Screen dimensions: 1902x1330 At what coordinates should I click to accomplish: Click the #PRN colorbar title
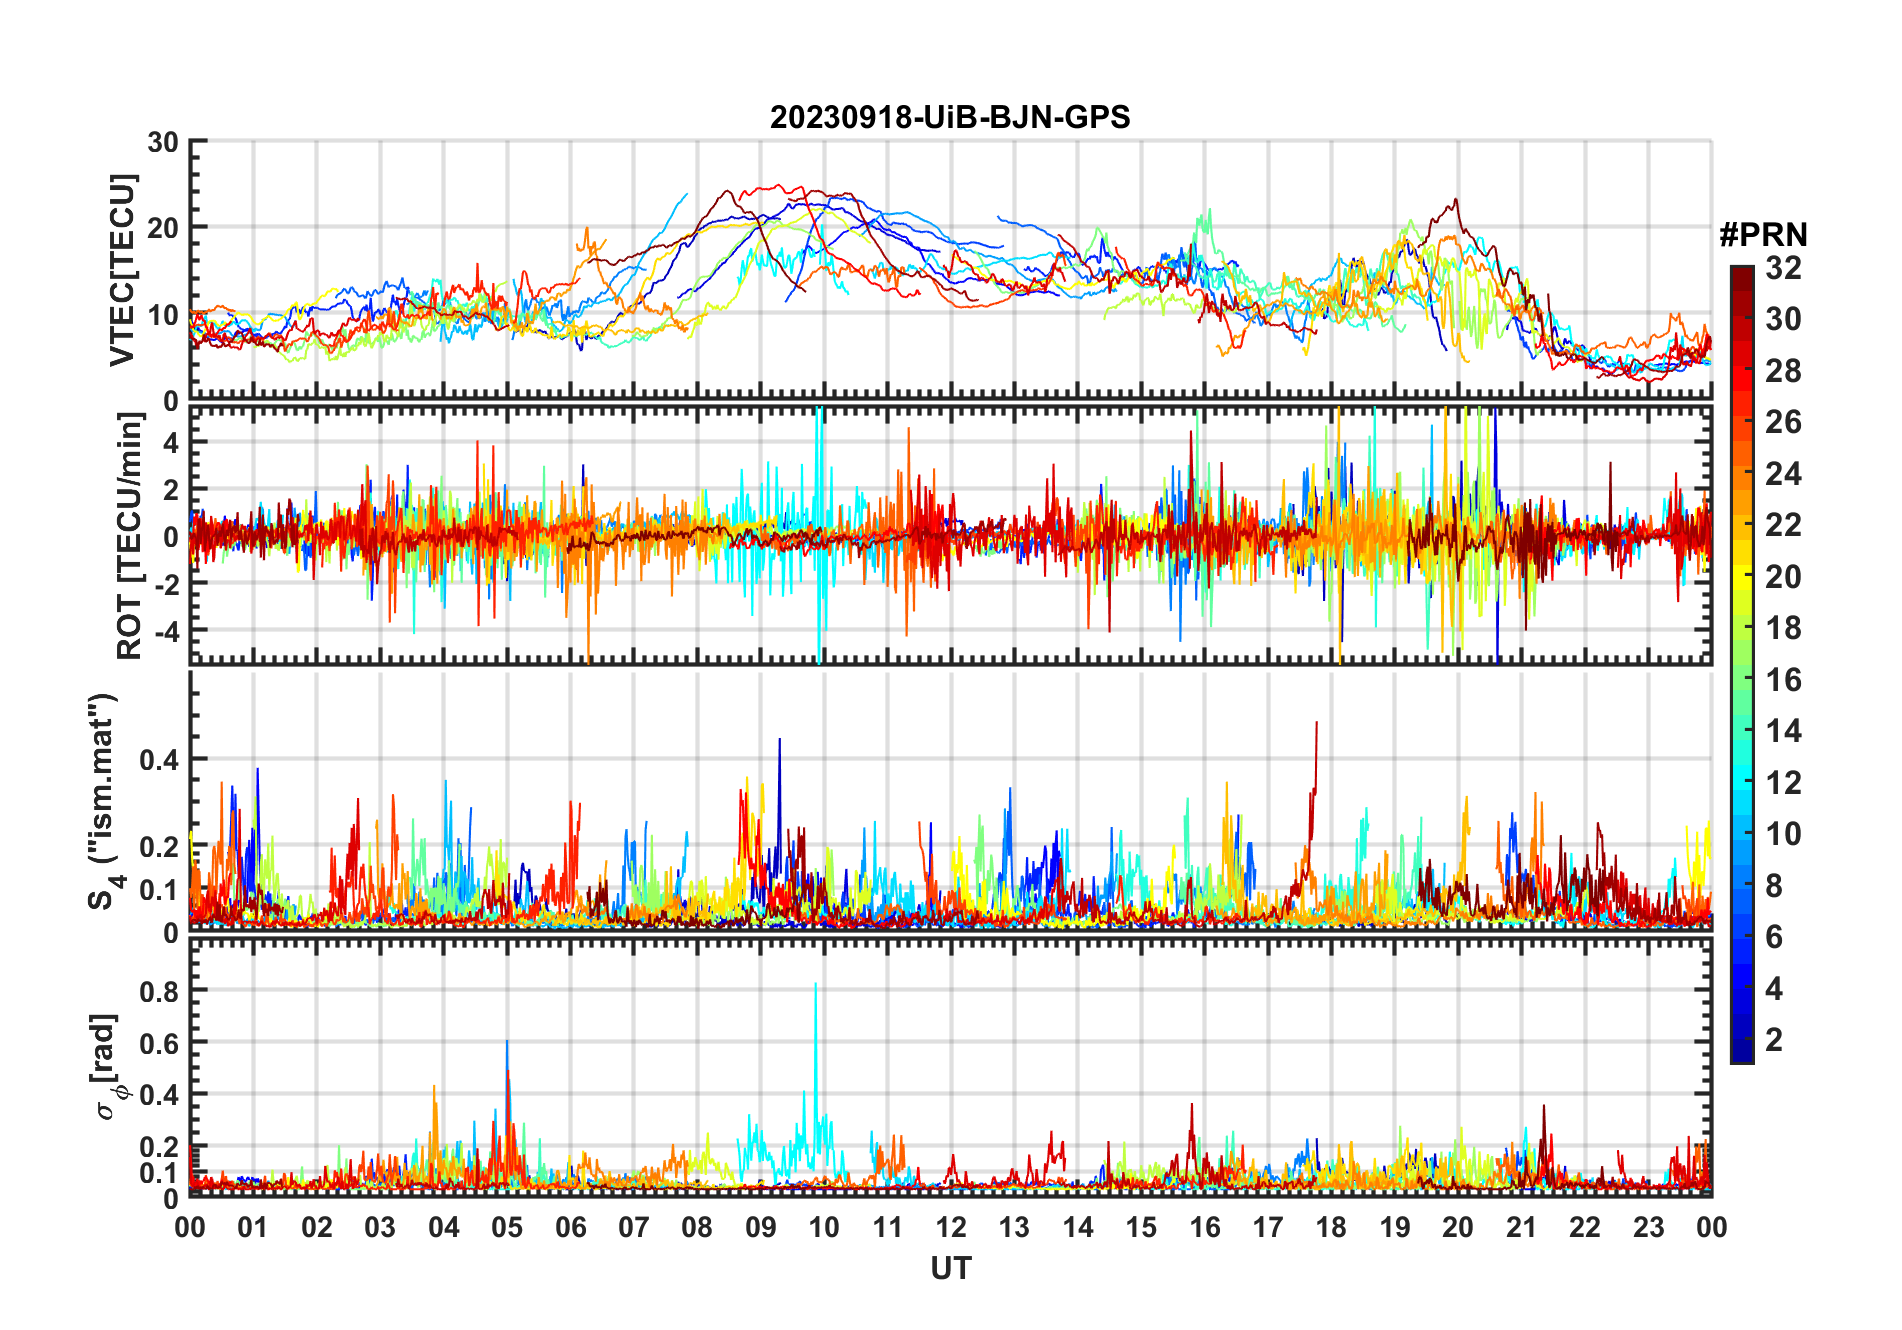[x=1764, y=235]
